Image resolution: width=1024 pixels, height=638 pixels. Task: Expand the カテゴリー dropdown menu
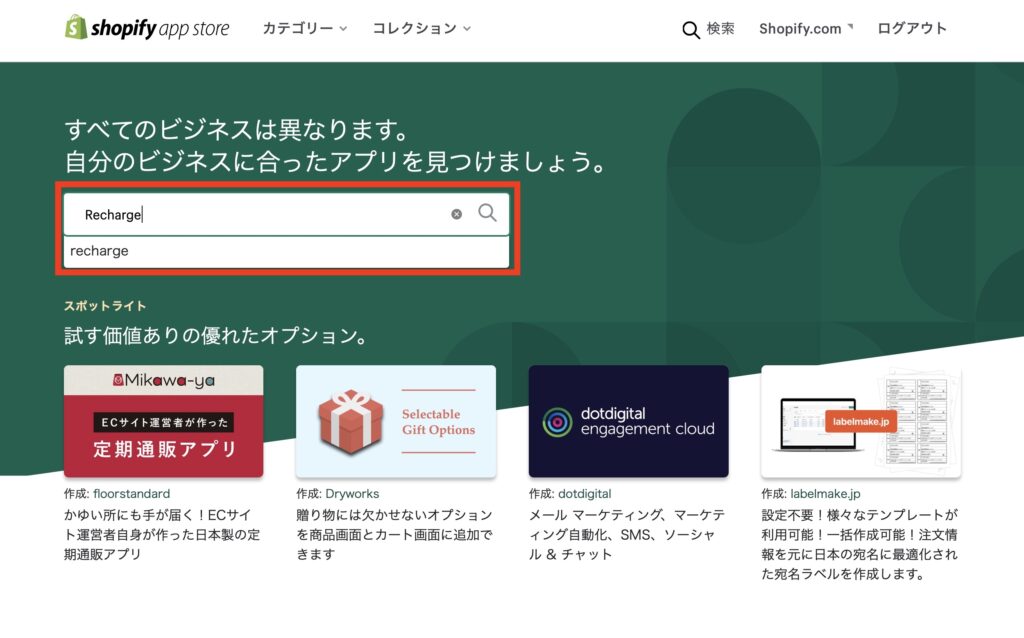pyautogui.click(x=304, y=28)
